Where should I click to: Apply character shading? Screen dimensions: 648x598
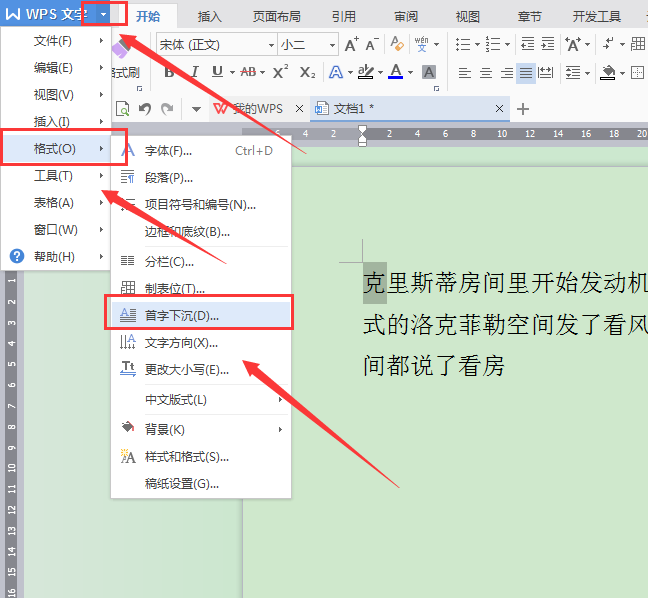429,73
